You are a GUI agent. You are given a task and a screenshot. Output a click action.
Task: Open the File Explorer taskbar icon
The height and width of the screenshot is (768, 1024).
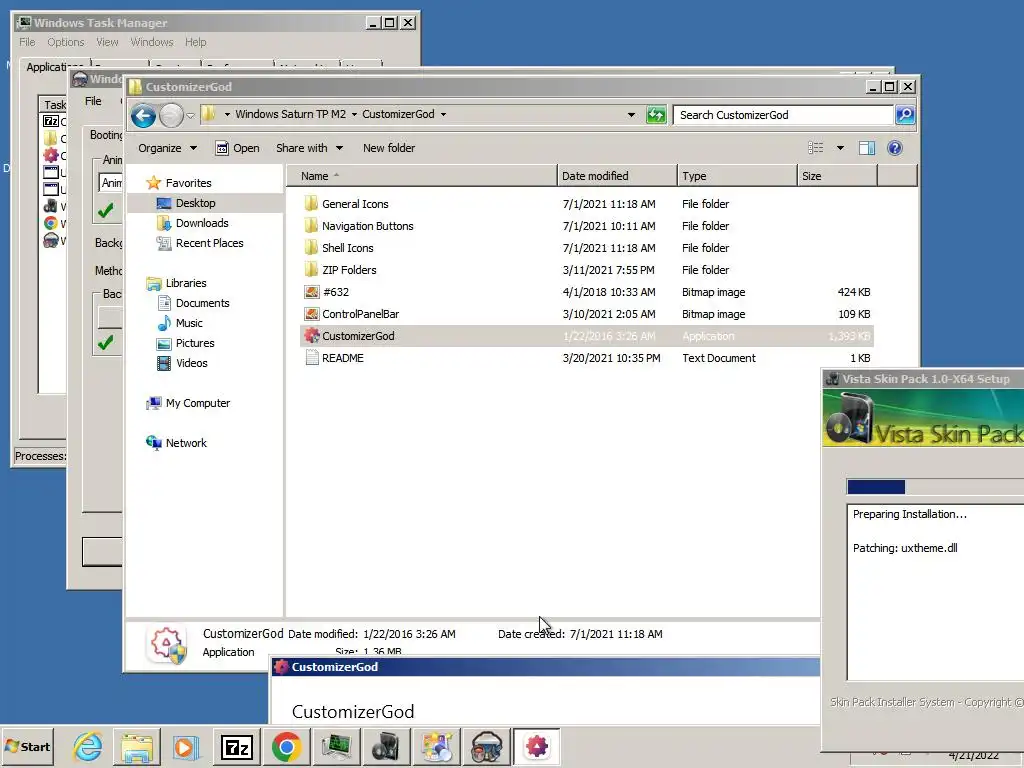coord(137,746)
